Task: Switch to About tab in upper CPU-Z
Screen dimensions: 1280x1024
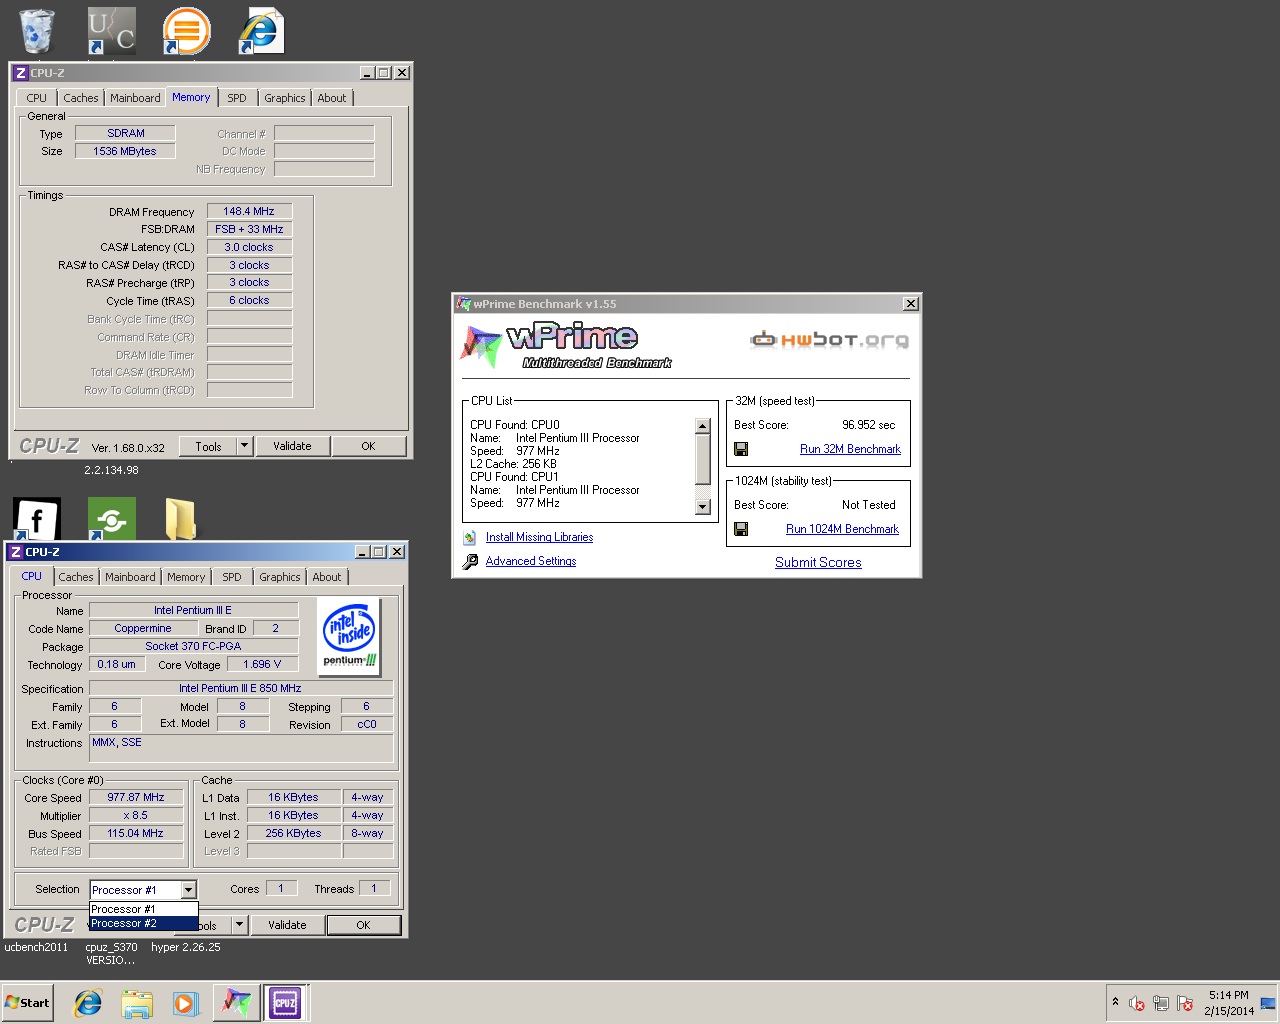Action: tap(332, 98)
